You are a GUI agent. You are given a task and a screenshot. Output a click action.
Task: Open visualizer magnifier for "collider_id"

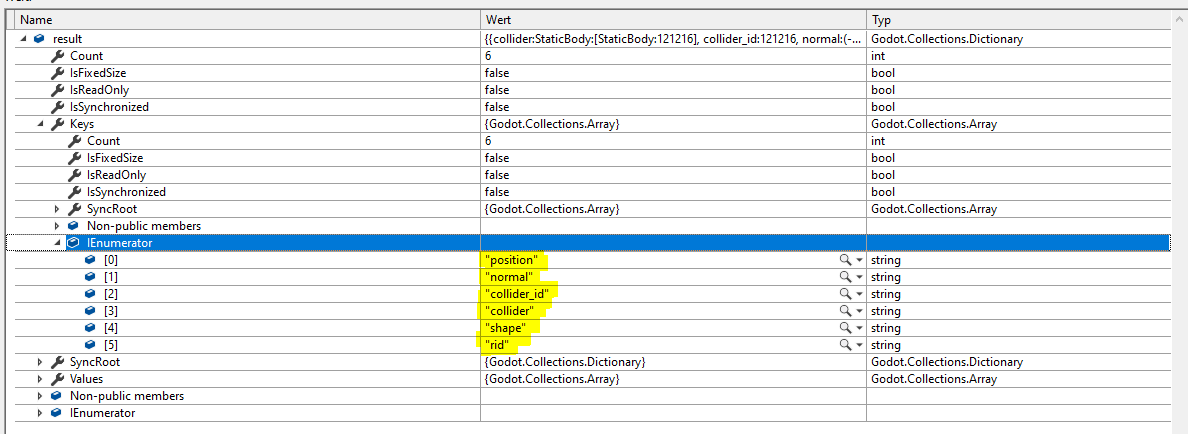pos(844,294)
